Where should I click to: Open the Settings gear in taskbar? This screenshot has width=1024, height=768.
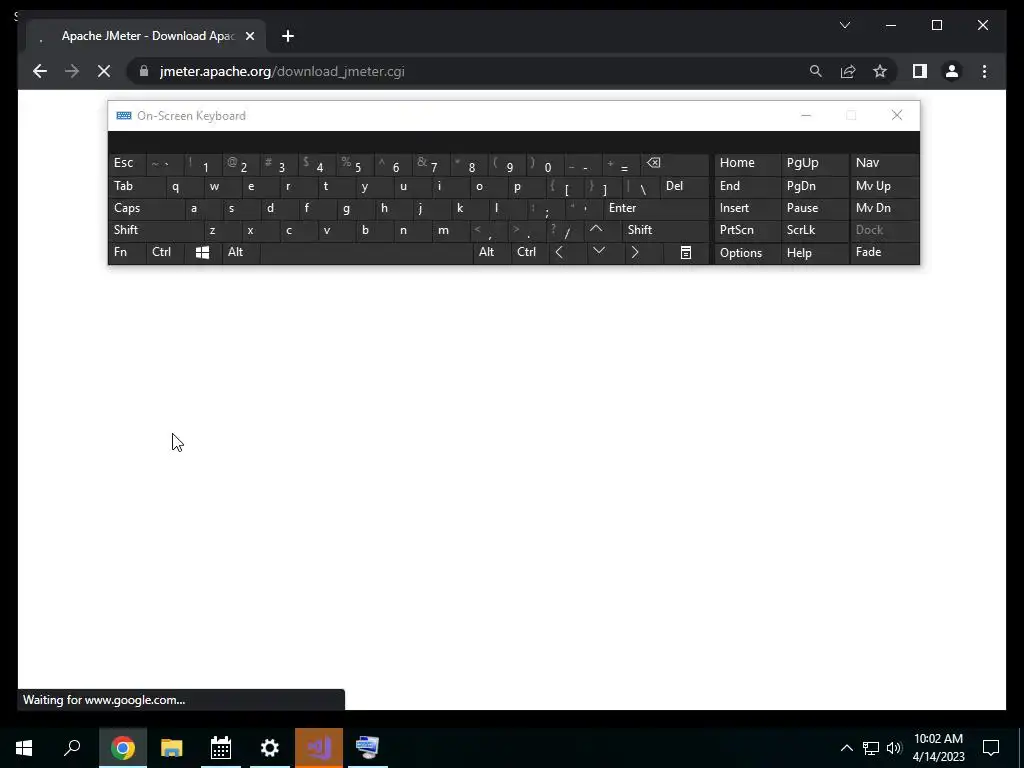click(270, 748)
